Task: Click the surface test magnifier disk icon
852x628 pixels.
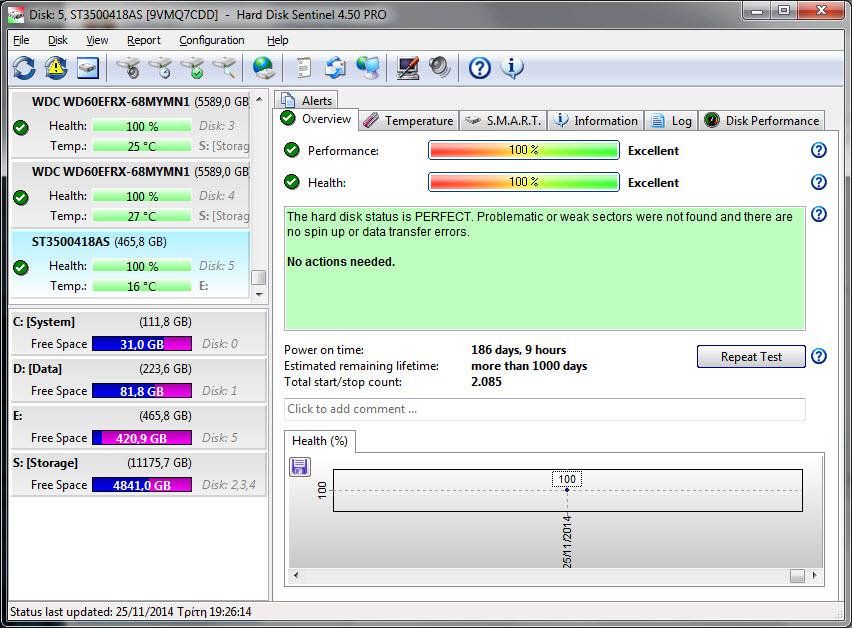Action: click(x=224, y=68)
